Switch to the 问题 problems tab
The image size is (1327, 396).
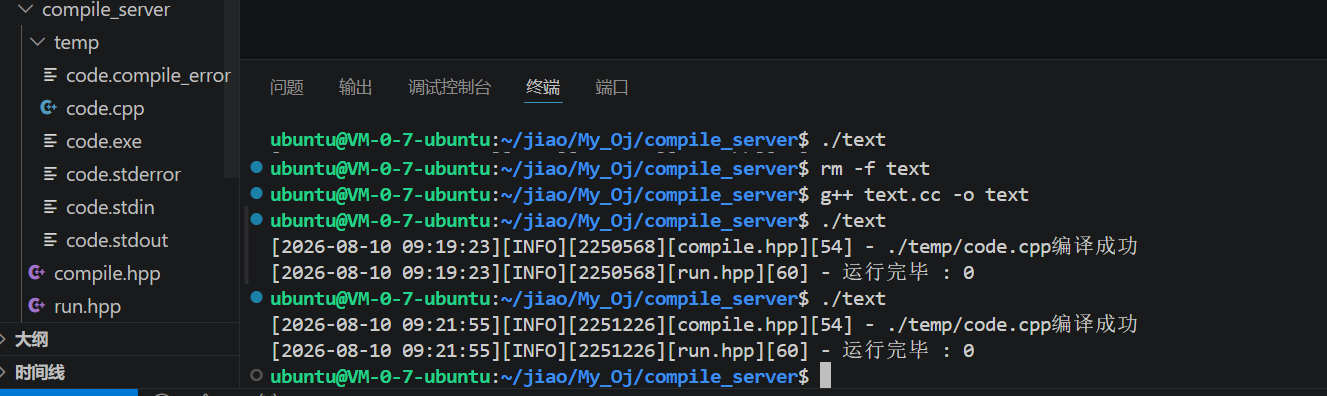[x=287, y=88]
